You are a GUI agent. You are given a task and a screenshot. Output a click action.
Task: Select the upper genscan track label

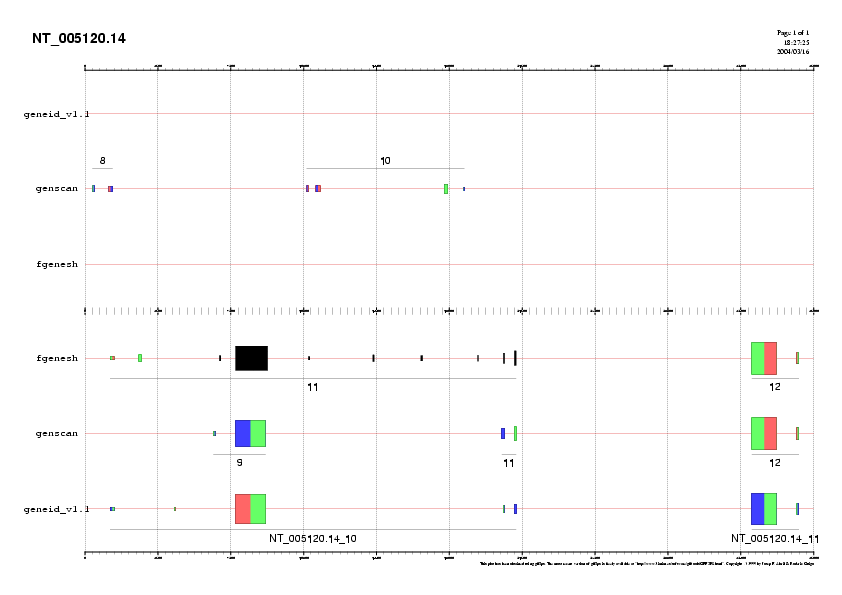(57, 188)
